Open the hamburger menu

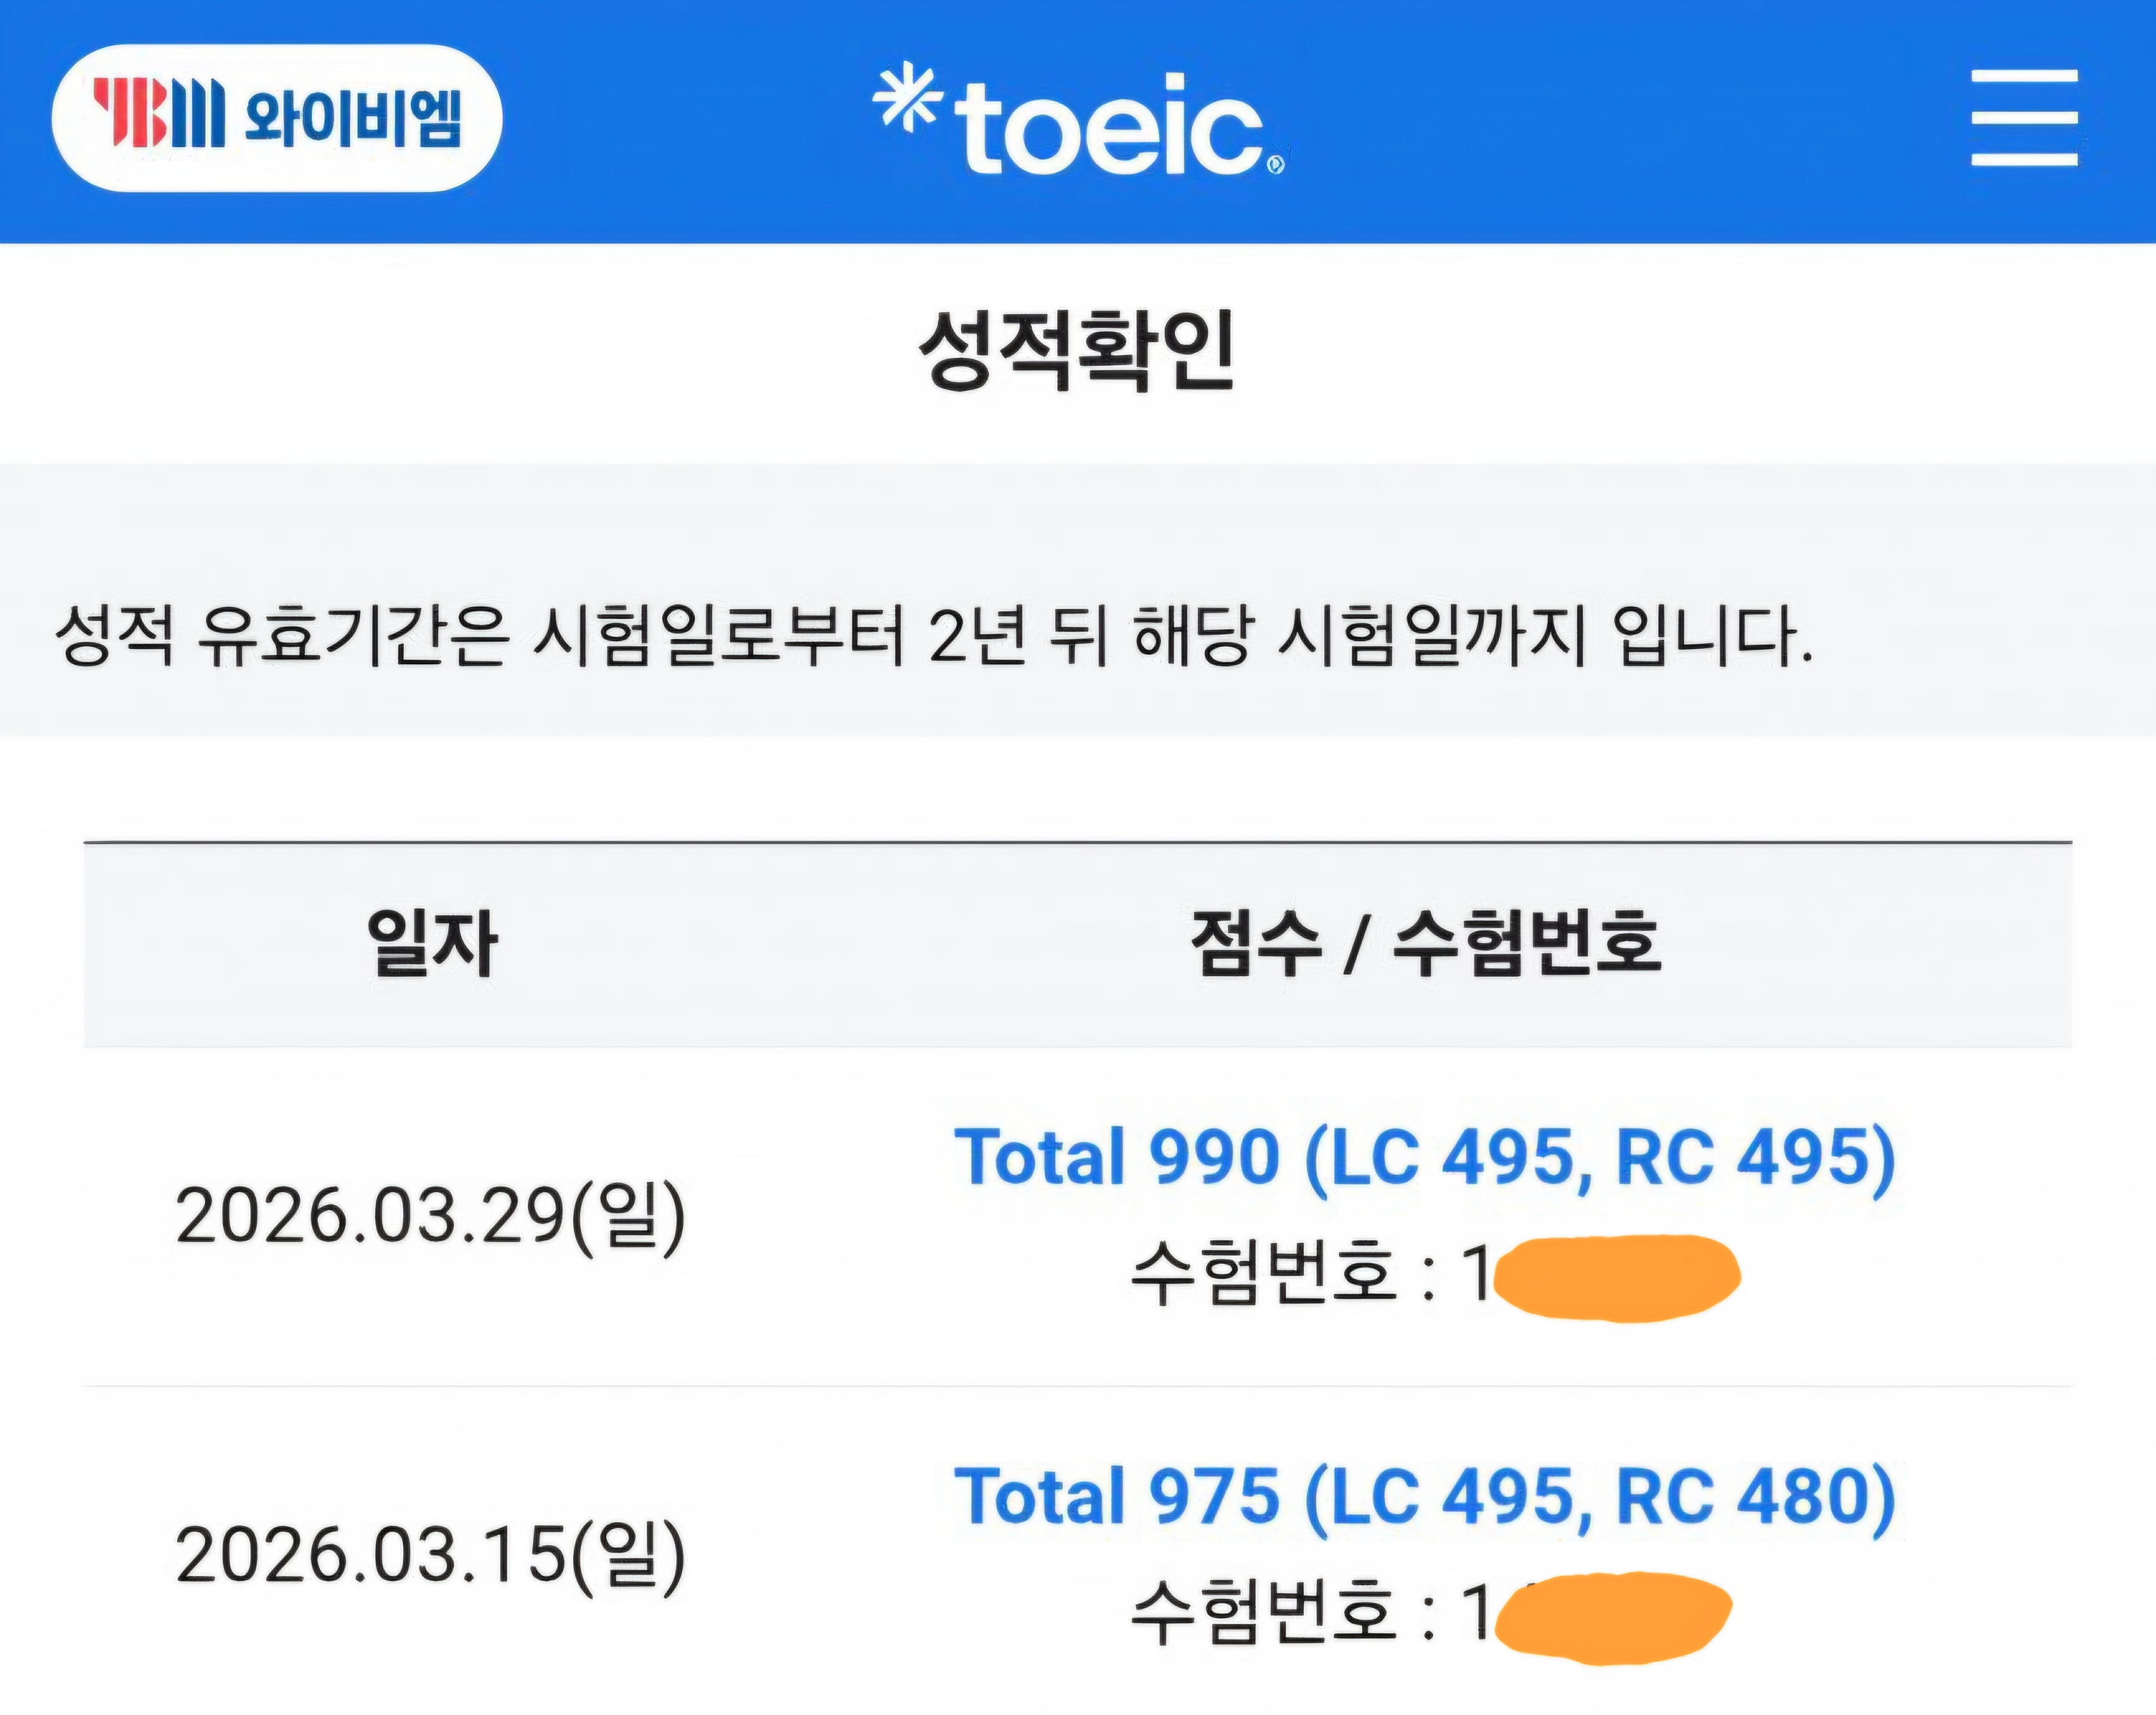[2024, 118]
